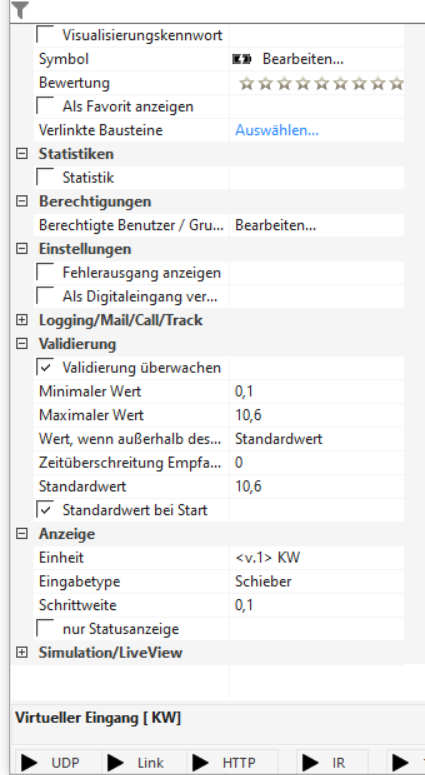Screen dimensions: 425x775
Task: Uncheck Validierung überwachen
Action: tap(45, 368)
